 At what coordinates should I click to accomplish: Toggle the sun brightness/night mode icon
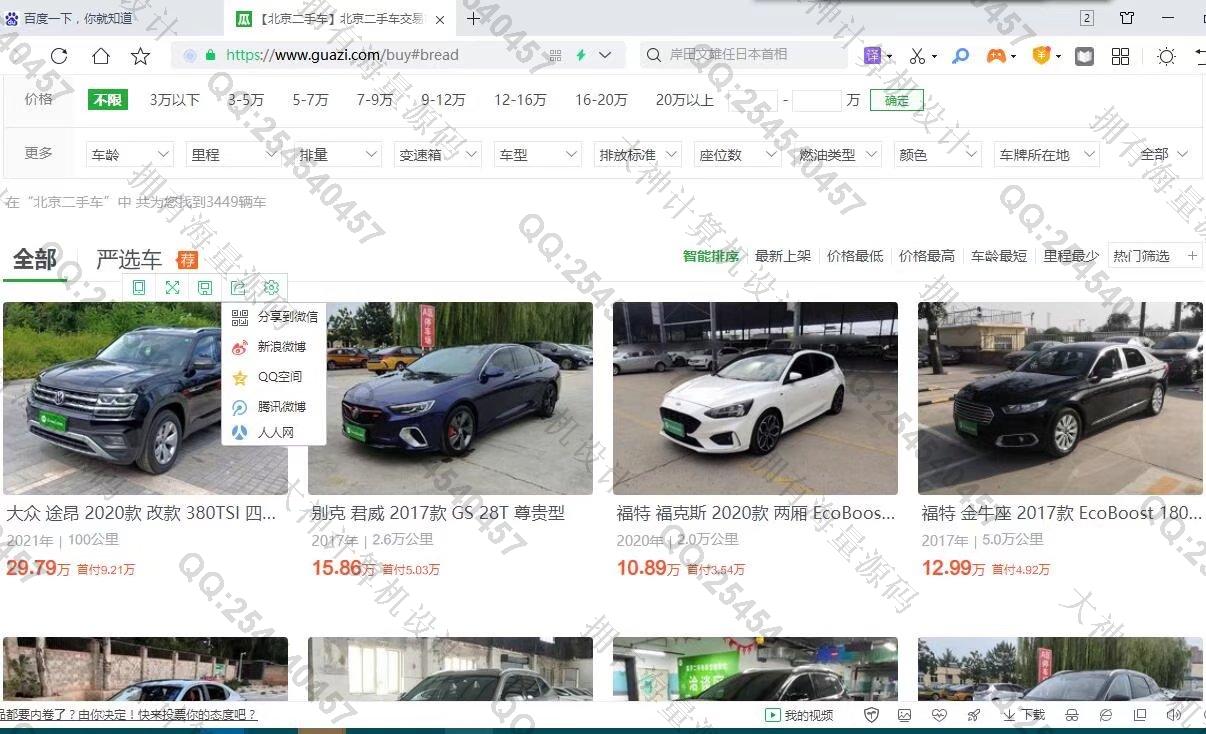(1166, 56)
